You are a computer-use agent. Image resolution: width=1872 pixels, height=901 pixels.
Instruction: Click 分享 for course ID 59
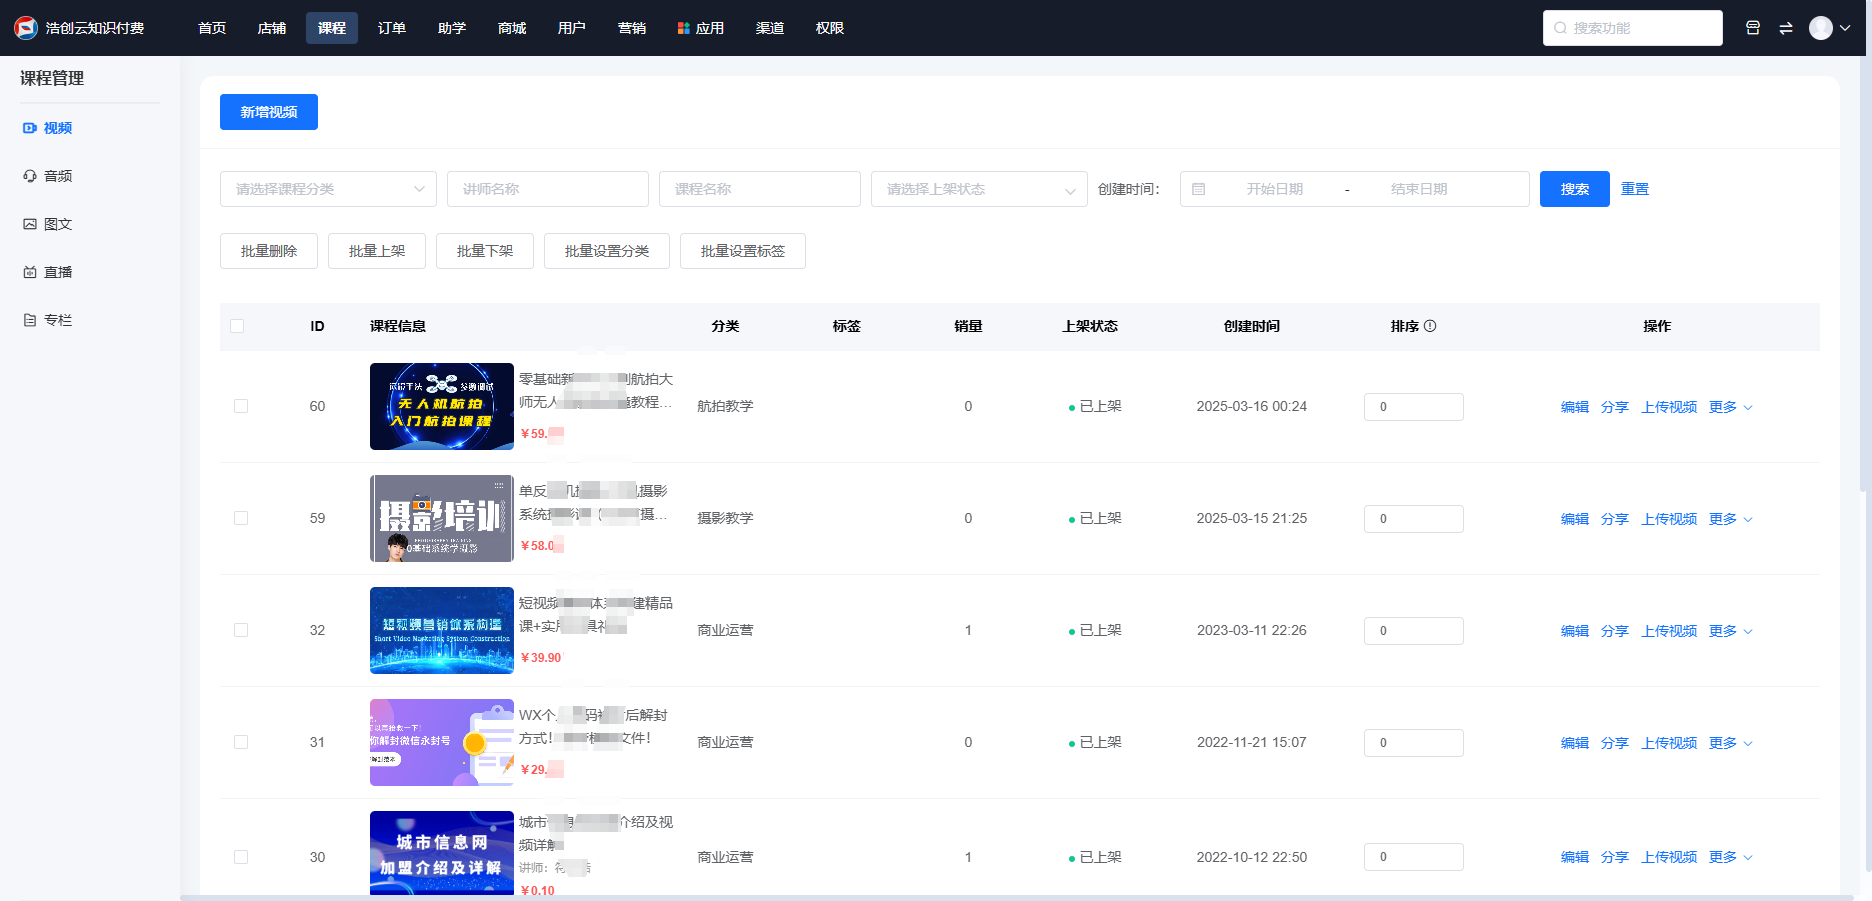(x=1615, y=519)
